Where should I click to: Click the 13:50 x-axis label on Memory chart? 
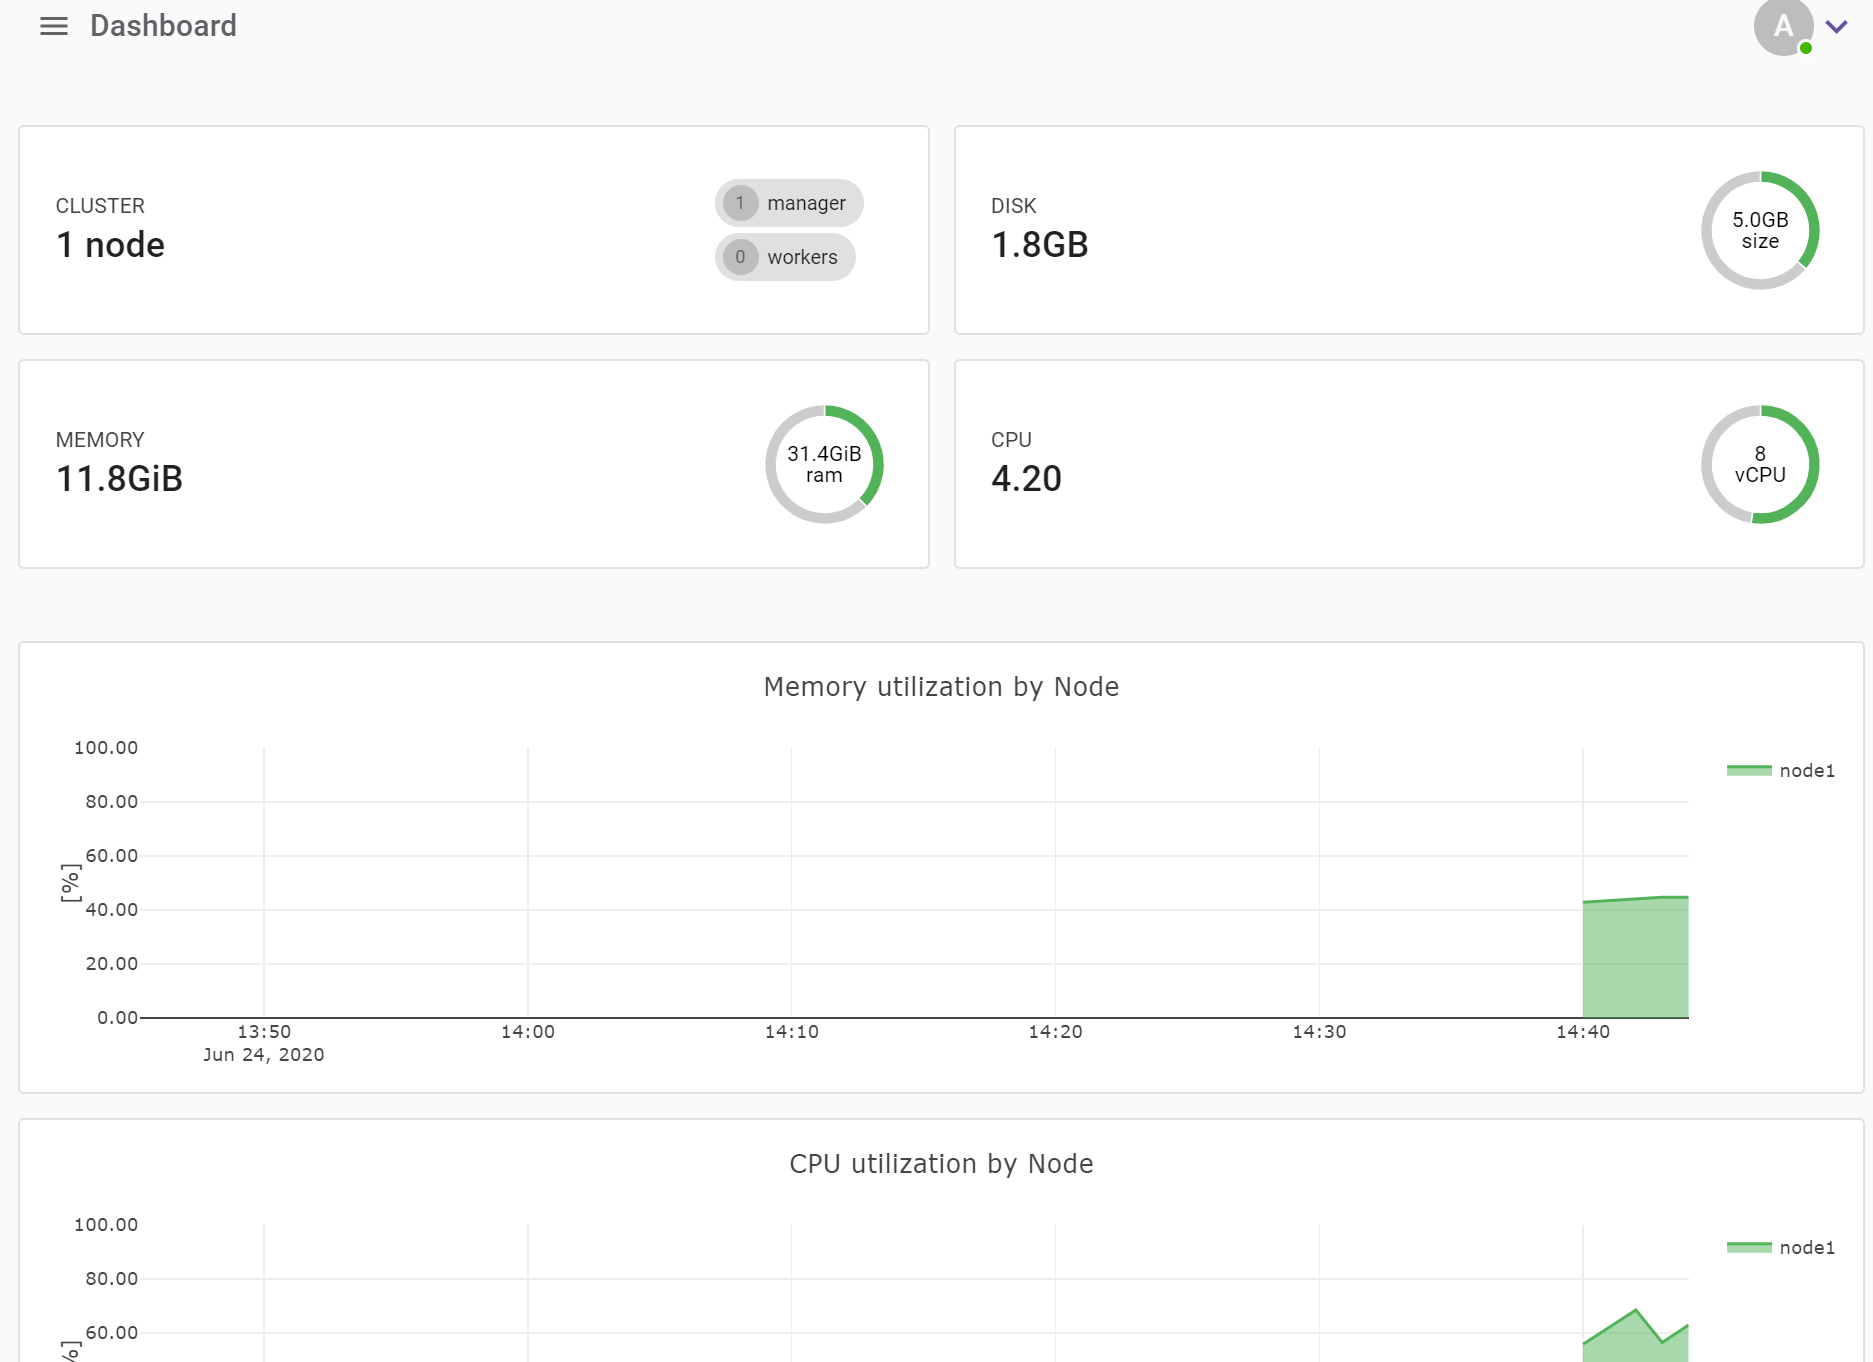click(264, 1032)
